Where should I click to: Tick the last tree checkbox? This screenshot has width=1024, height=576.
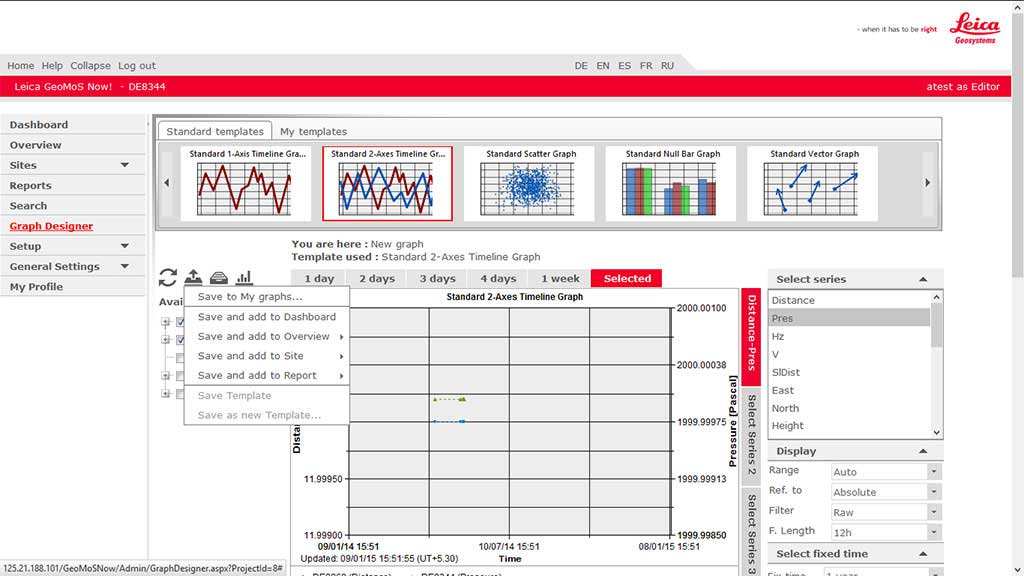click(180, 394)
